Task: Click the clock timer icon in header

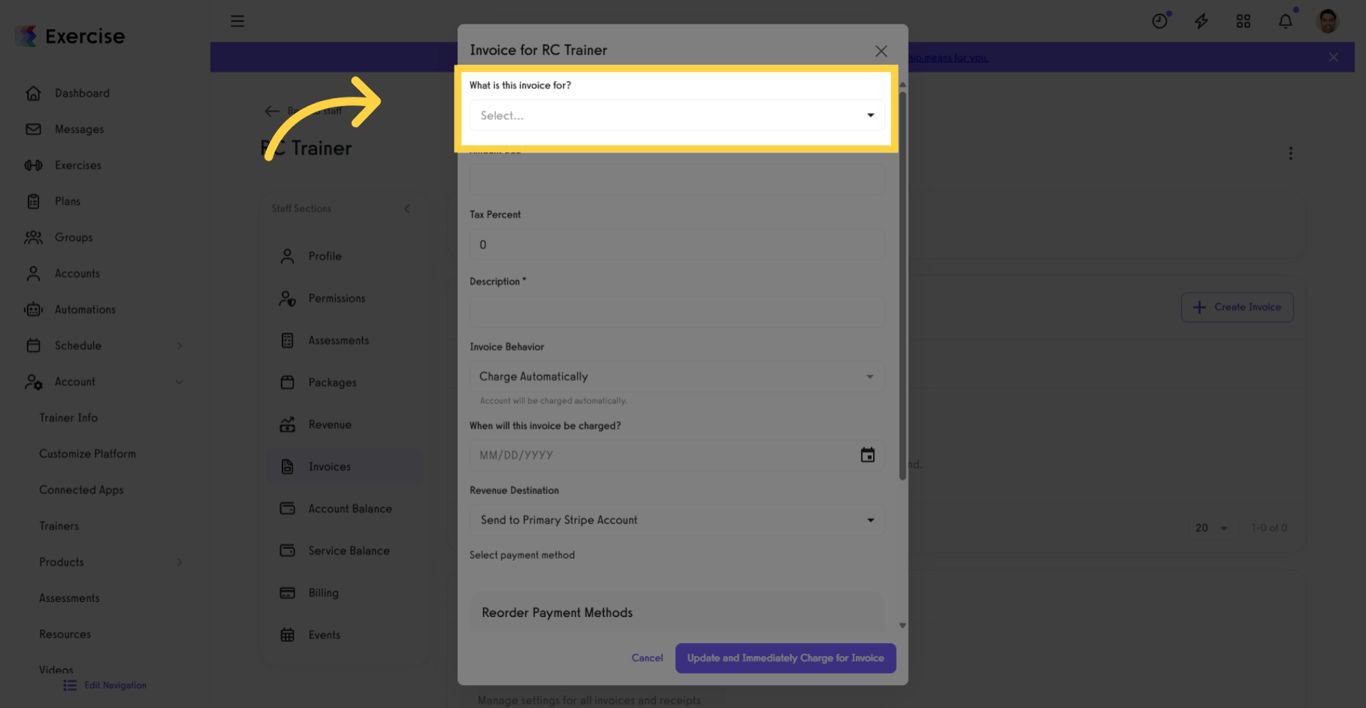Action: point(1160,21)
